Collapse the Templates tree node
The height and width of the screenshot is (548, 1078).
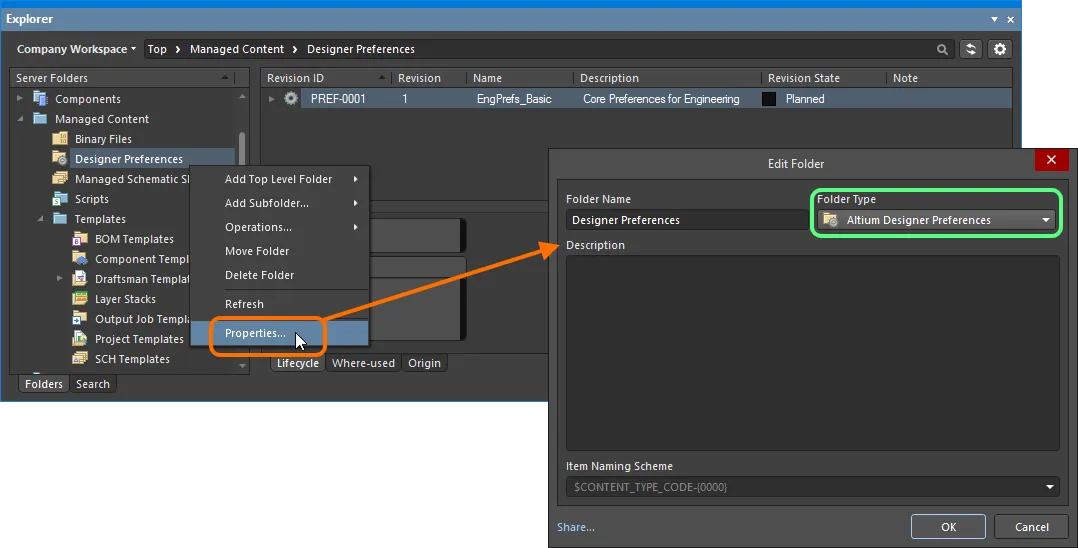click(x=40, y=219)
